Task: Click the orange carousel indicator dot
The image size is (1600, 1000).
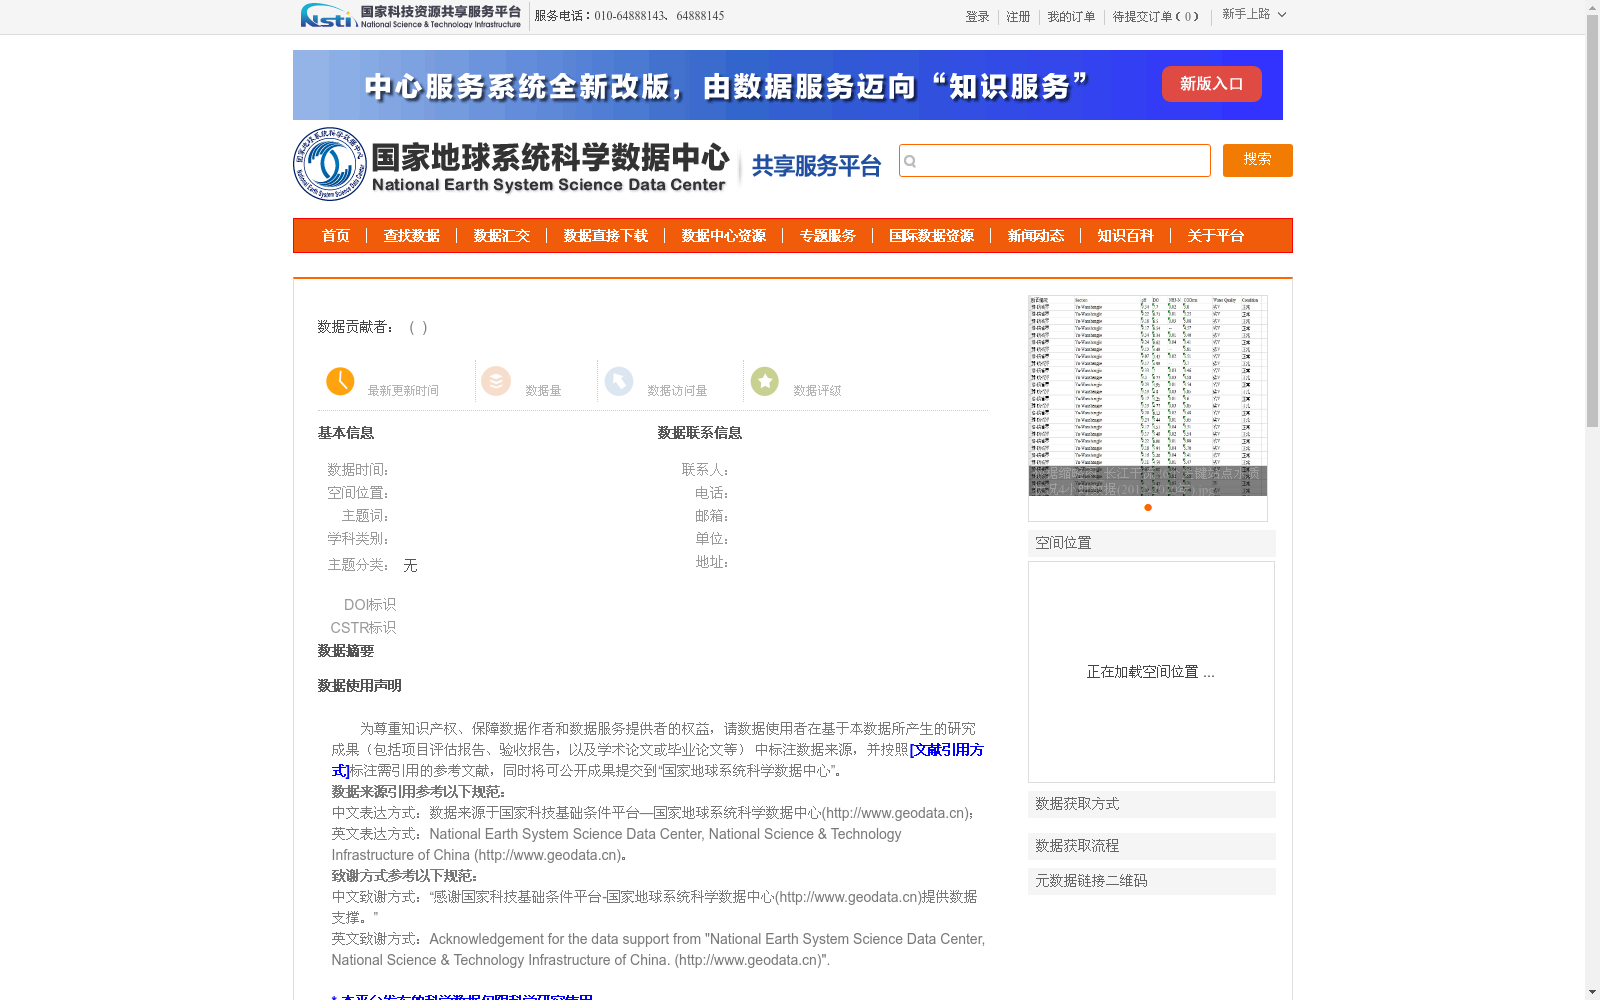Action: click(1148, 508)
